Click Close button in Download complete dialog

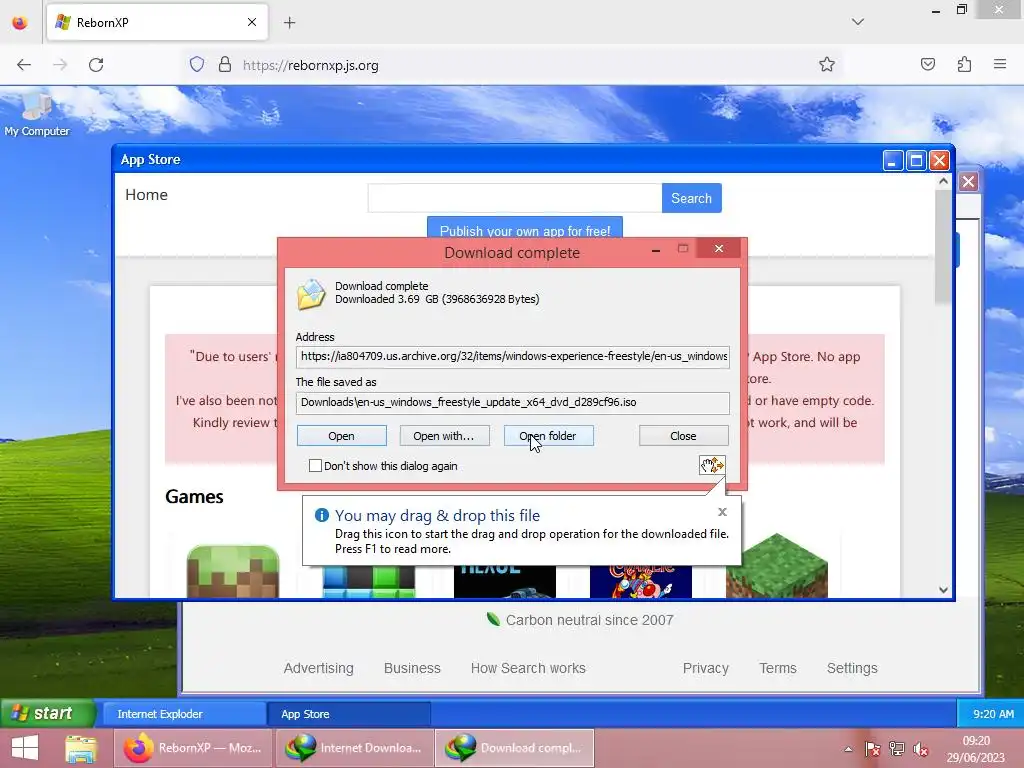point(683,436)
